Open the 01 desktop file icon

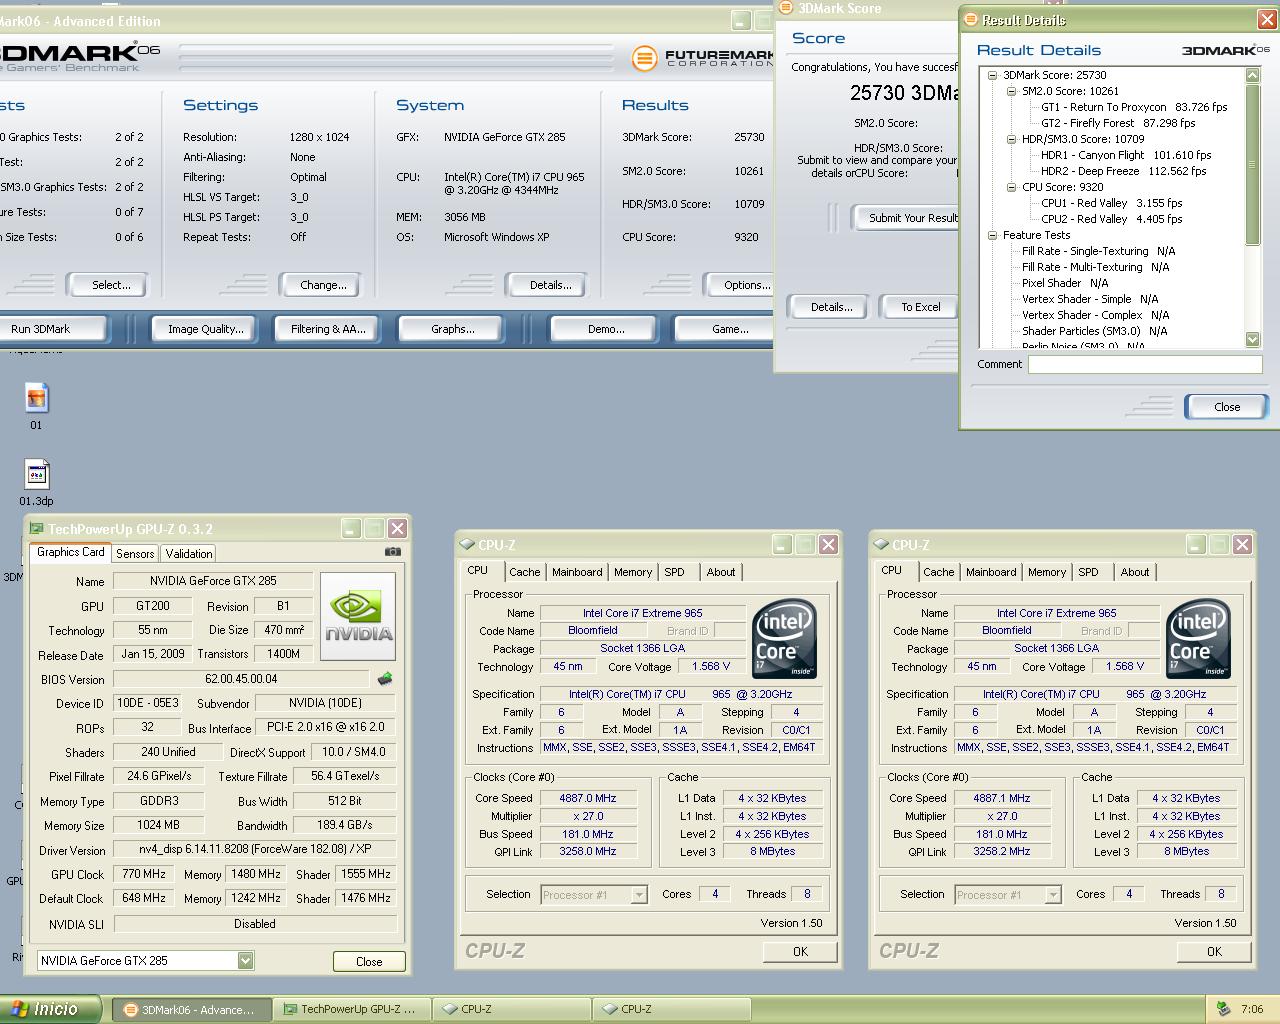(x=36, y=406)
